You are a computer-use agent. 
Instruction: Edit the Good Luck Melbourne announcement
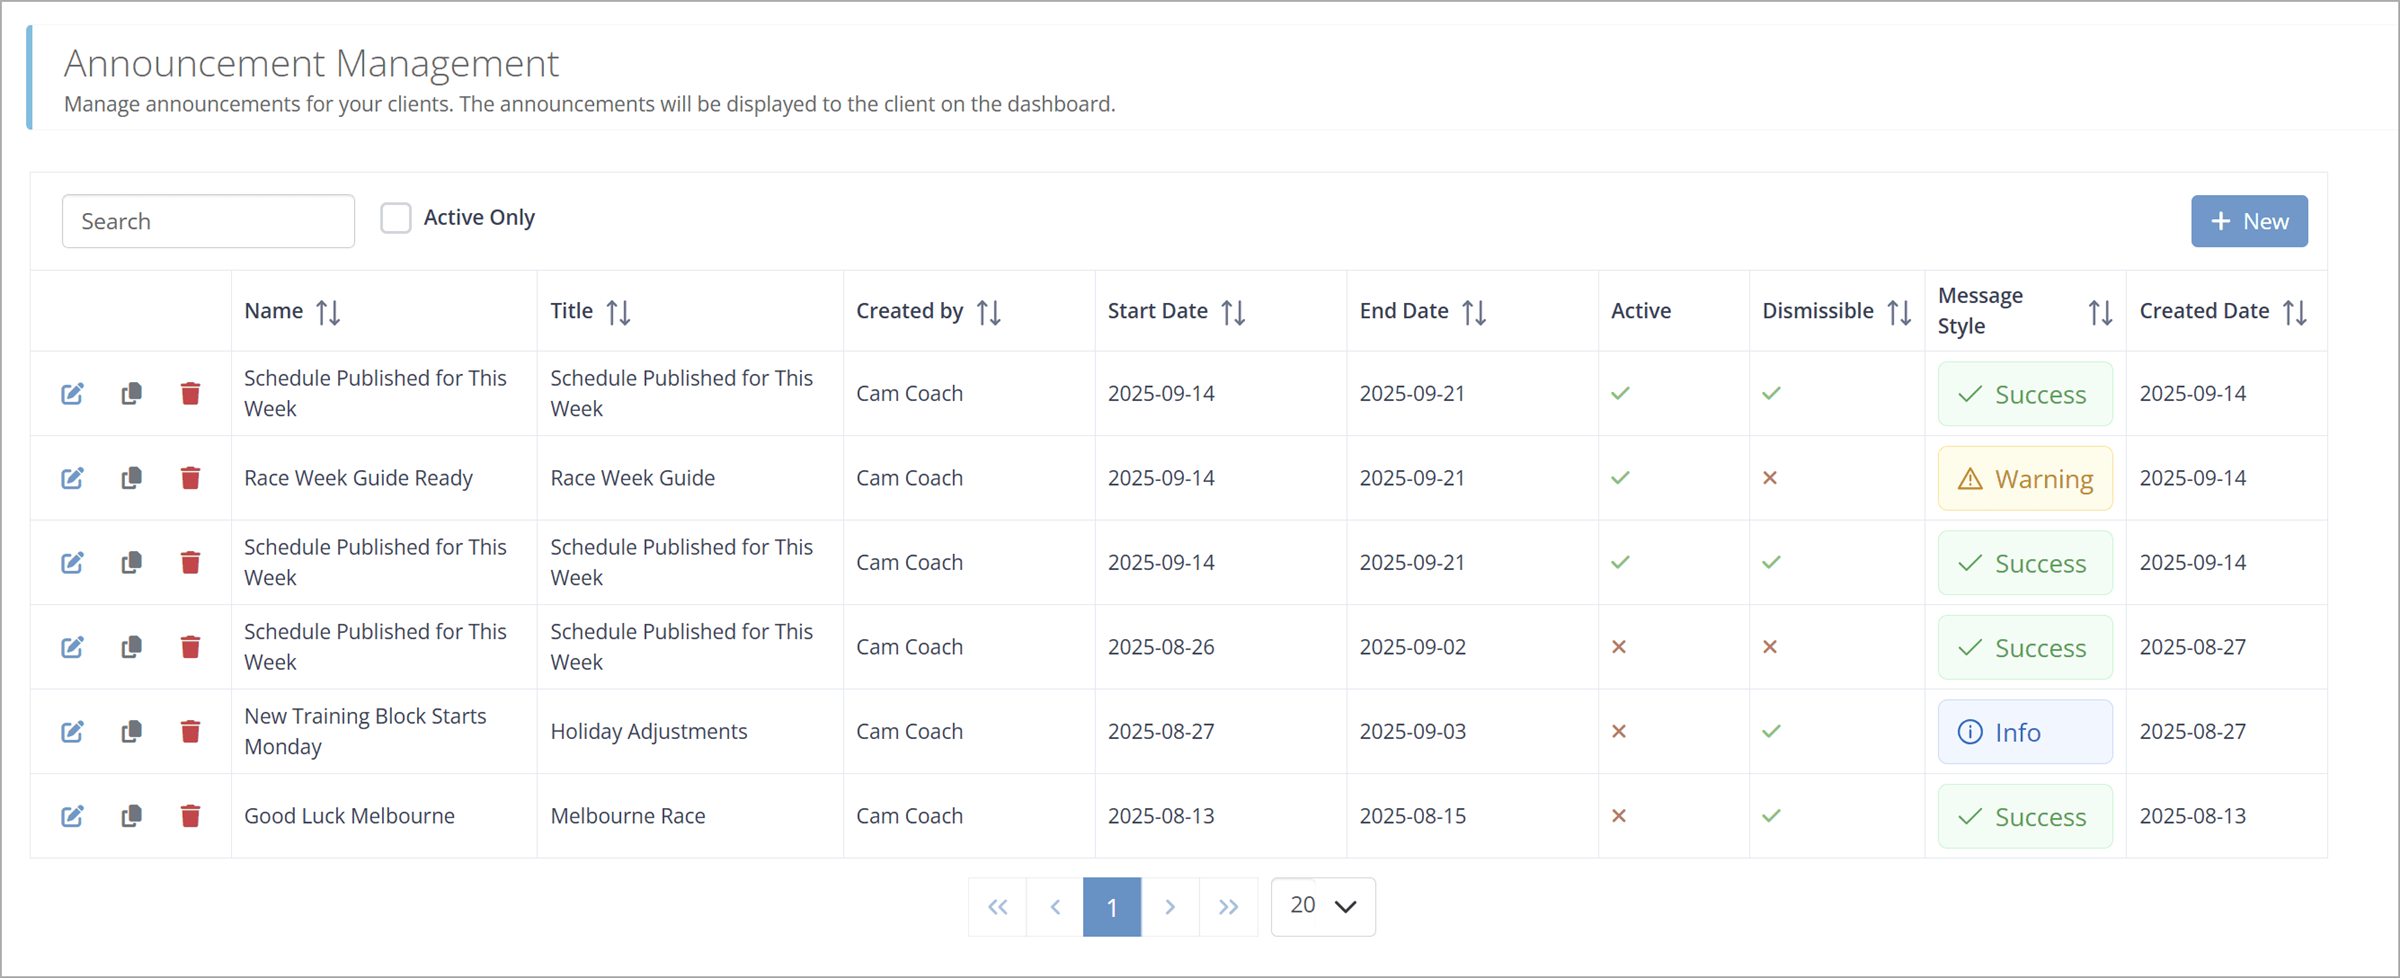tap(72, 816)
